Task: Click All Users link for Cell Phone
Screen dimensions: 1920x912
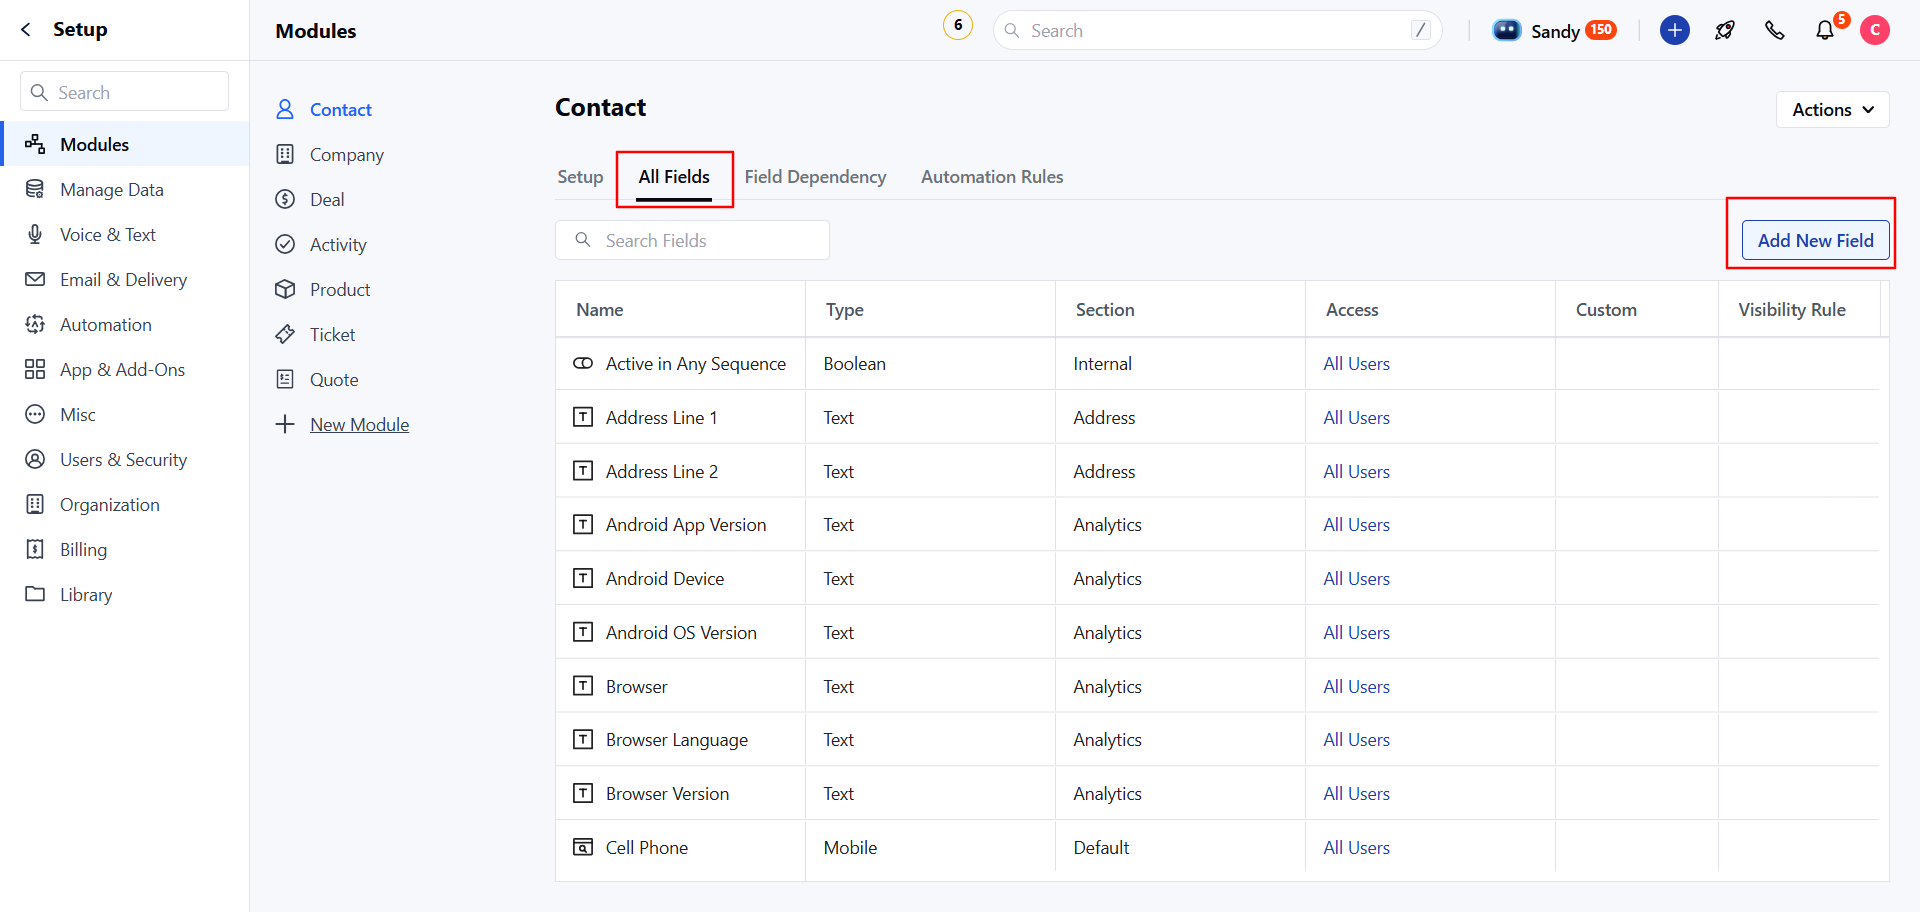Action: (1356, 847)
